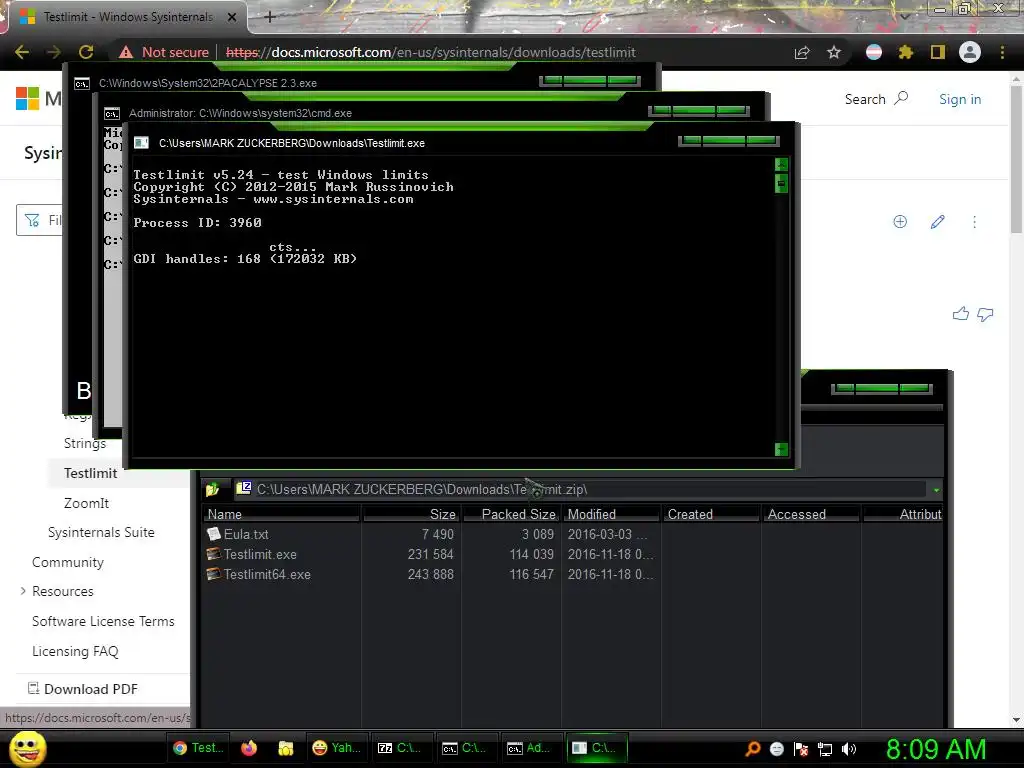Click the Administrator cmd.exe title bar
1024x768 pixels.
point(374,113)
